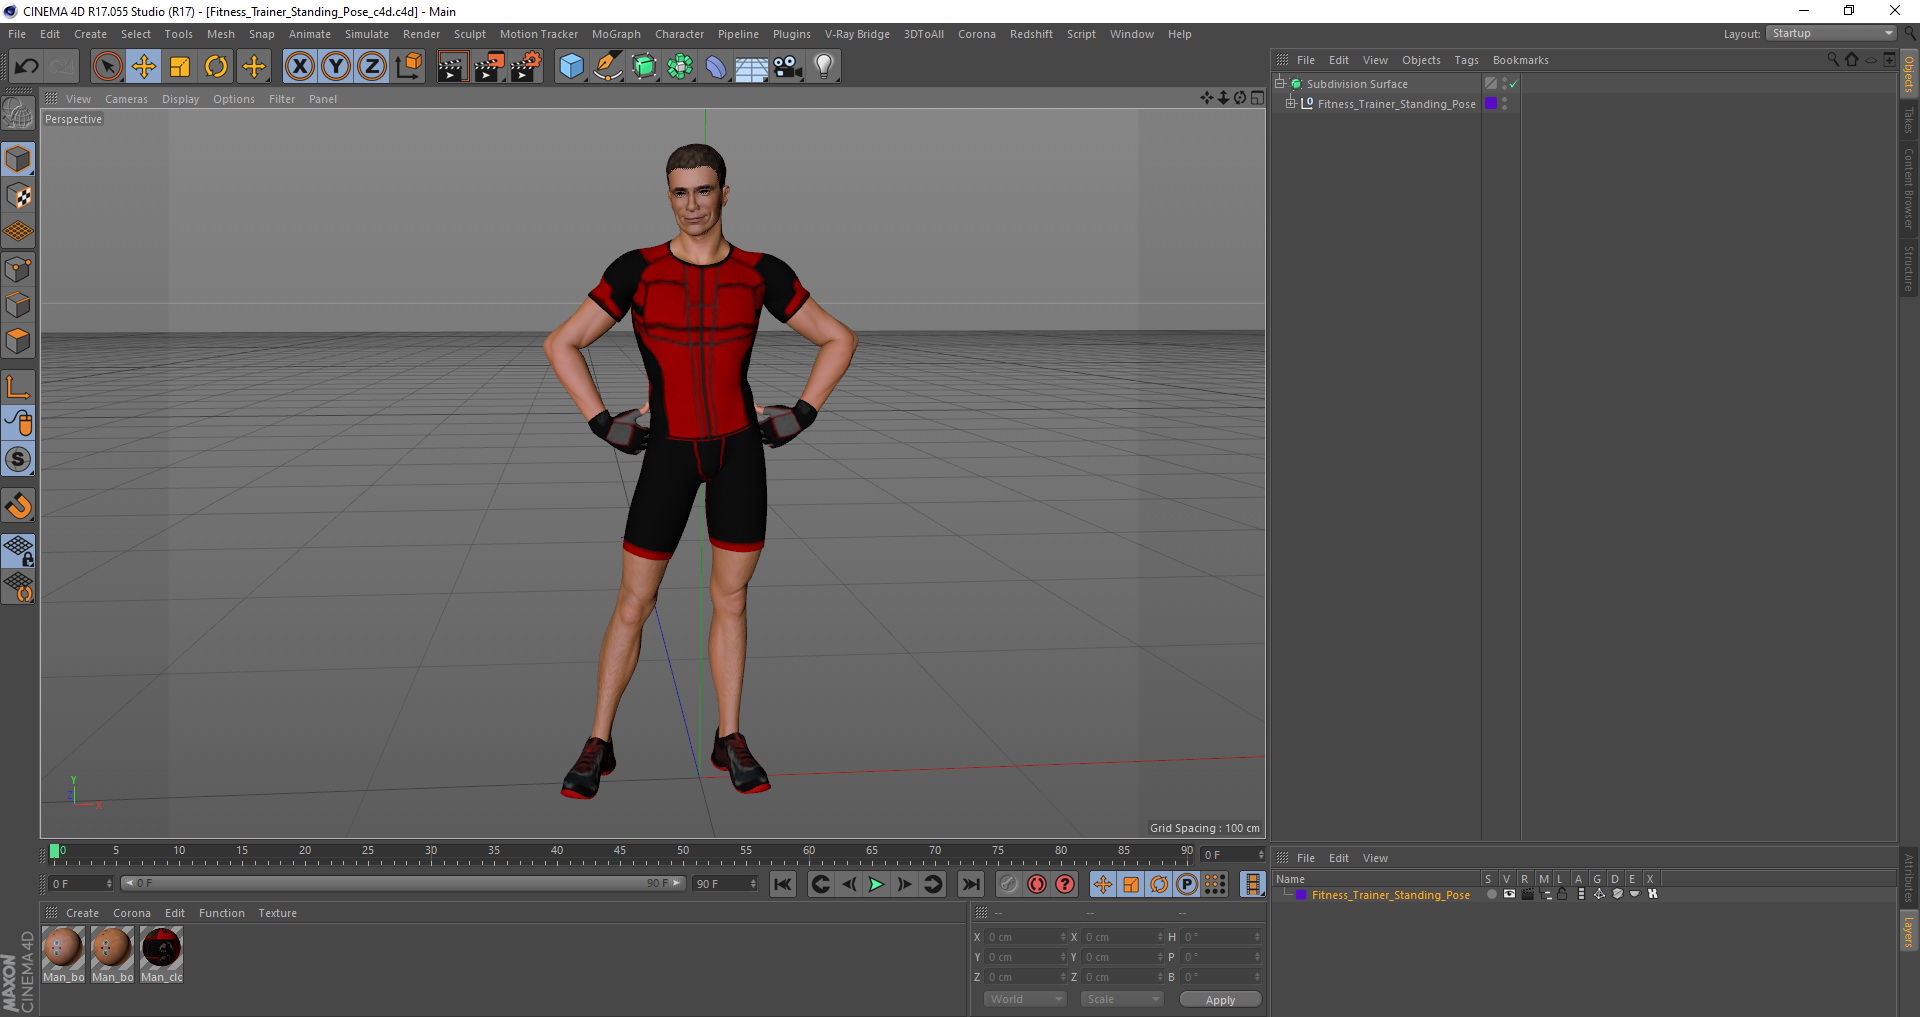This screenshot has height=1017, width=1920.
Task: Click the coordinate system icon
Action: pyautogui.click(x=409, y=67)
